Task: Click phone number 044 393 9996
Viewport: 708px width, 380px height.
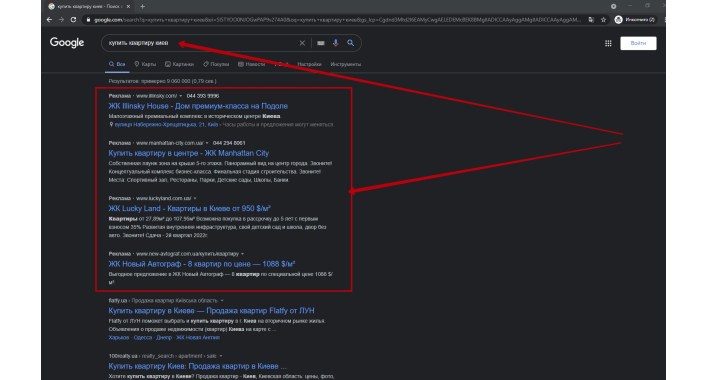Action: pyautogui.click(x=203, y=96)
